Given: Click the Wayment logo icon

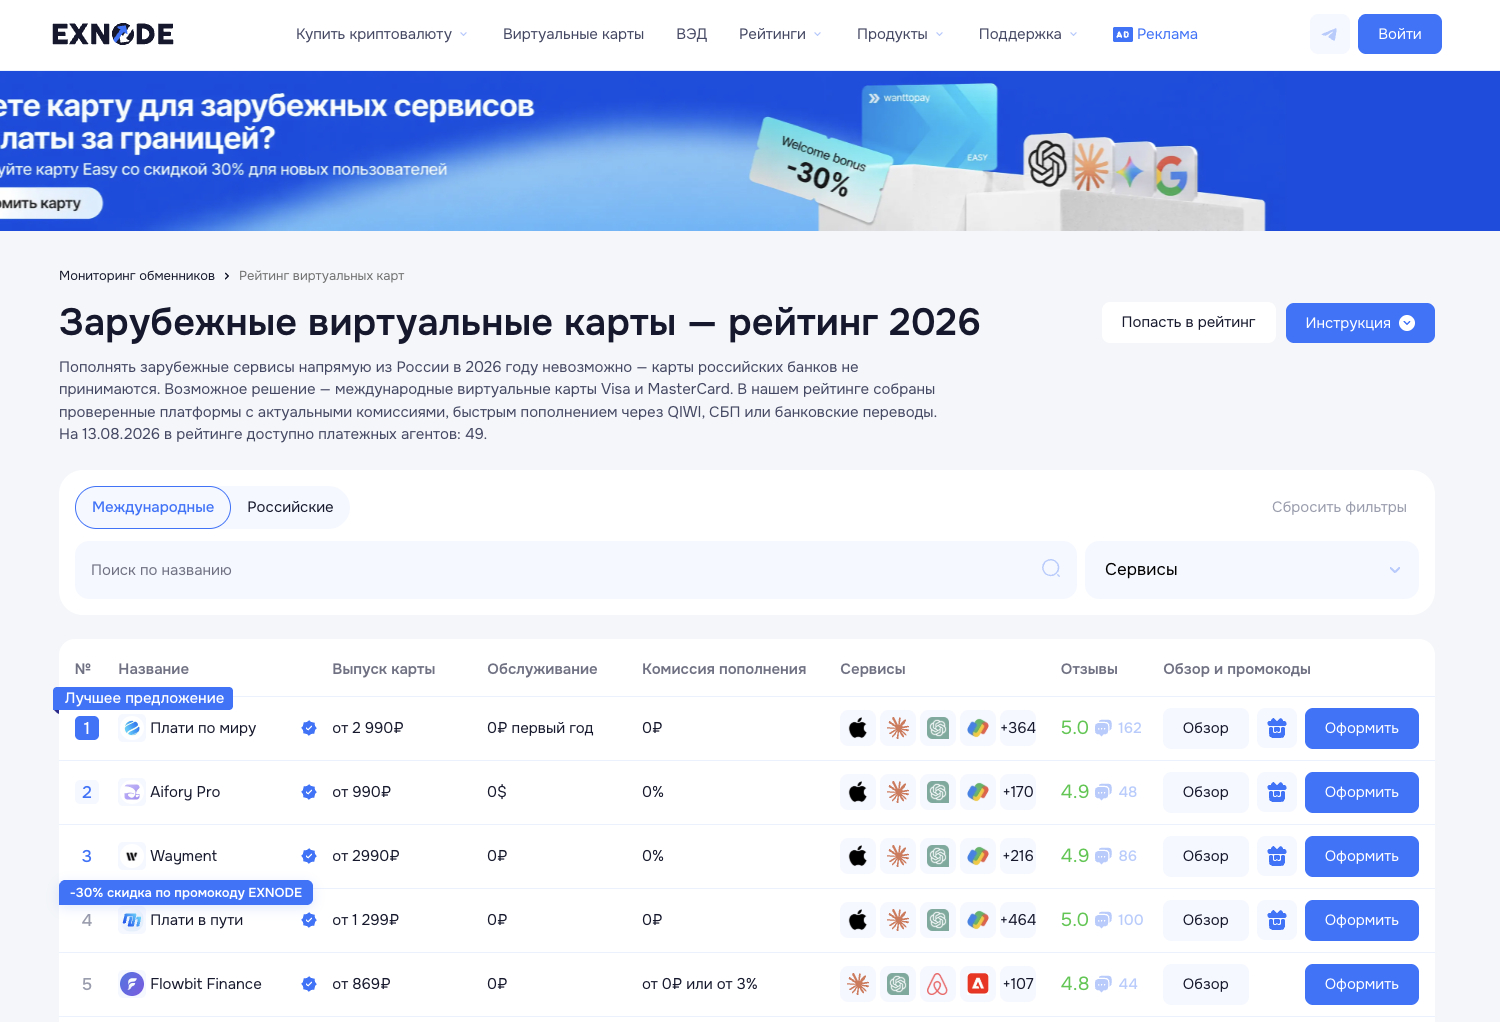Looking at the screenshot, I should [131, 856].
